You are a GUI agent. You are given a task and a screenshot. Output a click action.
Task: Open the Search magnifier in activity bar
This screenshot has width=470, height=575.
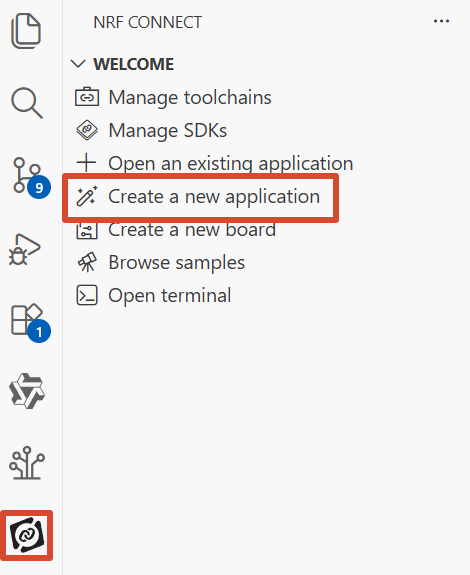tap(26, 103)
